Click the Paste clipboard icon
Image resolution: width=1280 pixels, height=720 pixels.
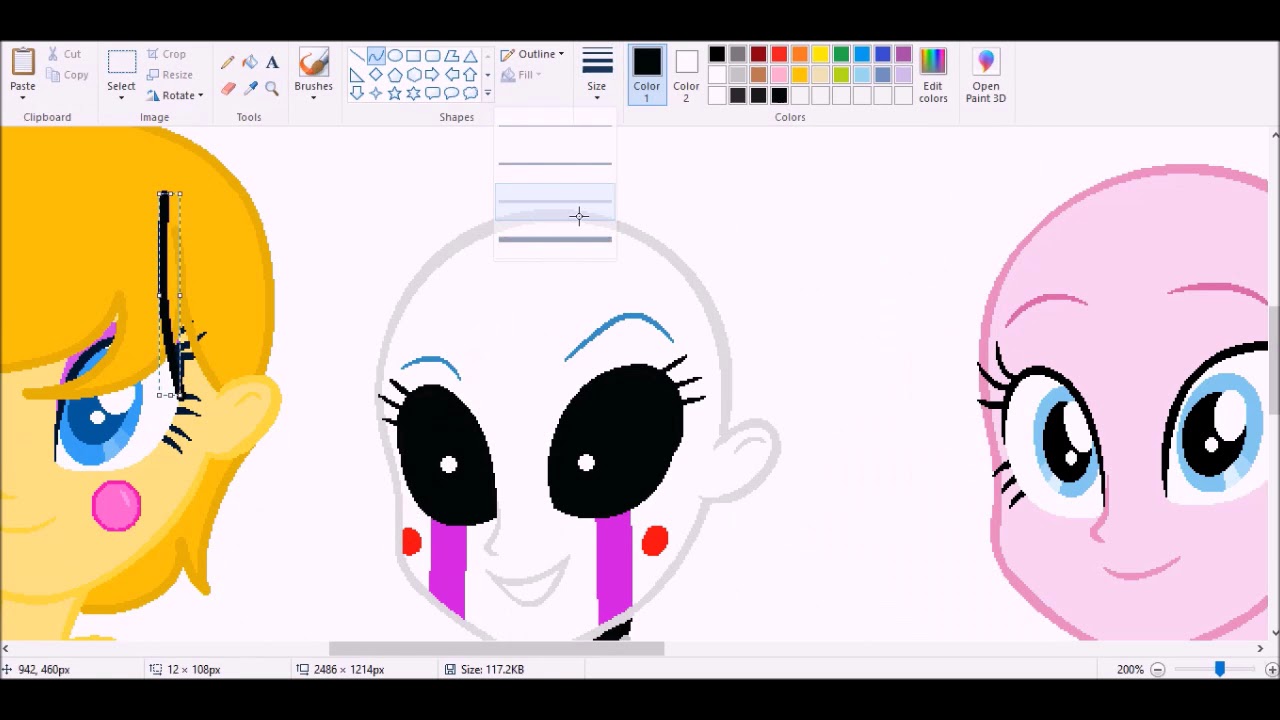click(23, 62)
